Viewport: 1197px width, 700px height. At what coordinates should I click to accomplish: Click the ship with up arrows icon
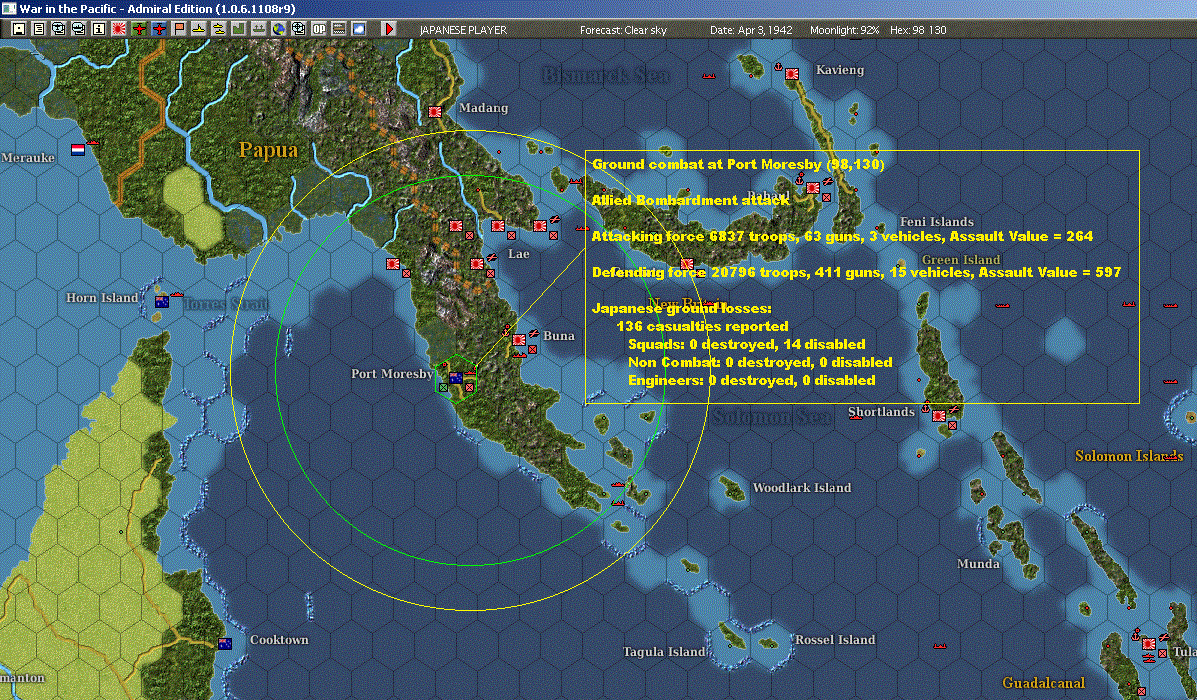click(259, 29)
